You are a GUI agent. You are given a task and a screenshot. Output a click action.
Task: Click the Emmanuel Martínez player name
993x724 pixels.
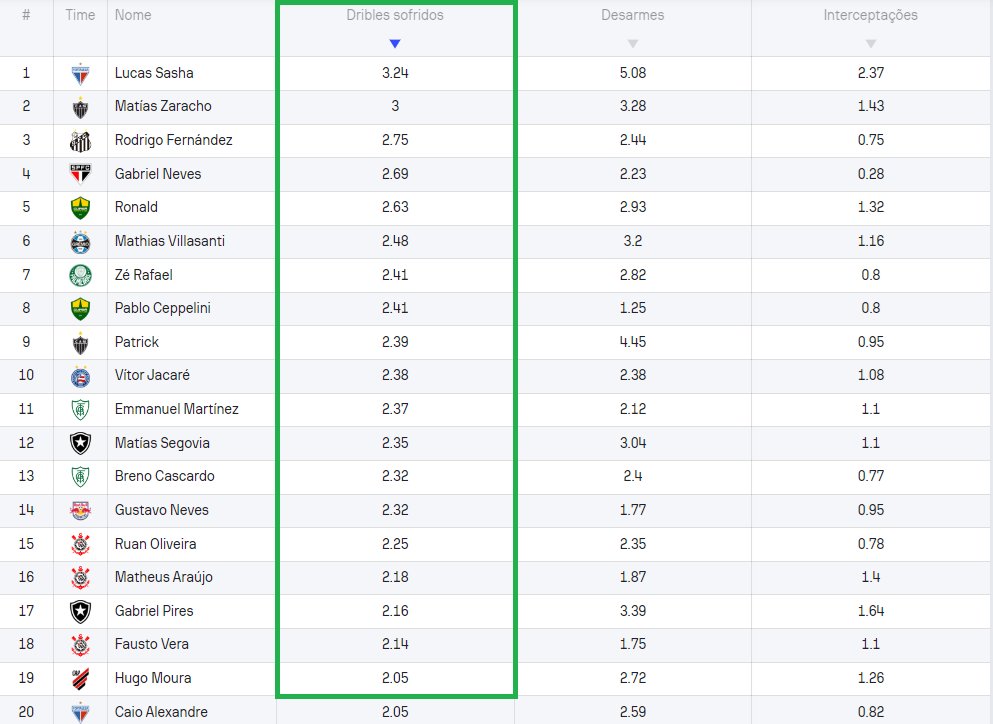pos(176,409)
